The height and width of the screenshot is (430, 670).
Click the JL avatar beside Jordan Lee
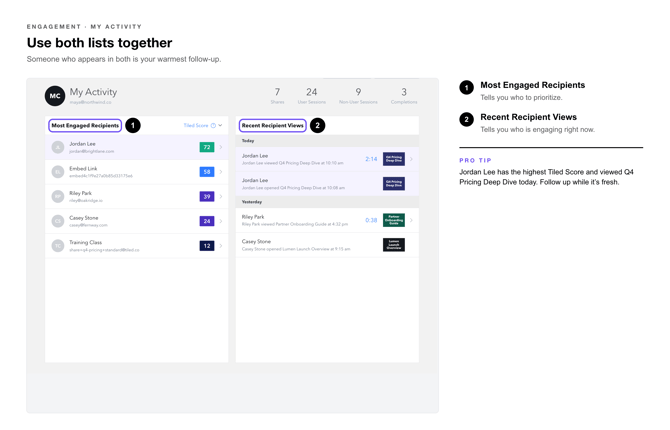pyautogui.click(x=58, y=147)
